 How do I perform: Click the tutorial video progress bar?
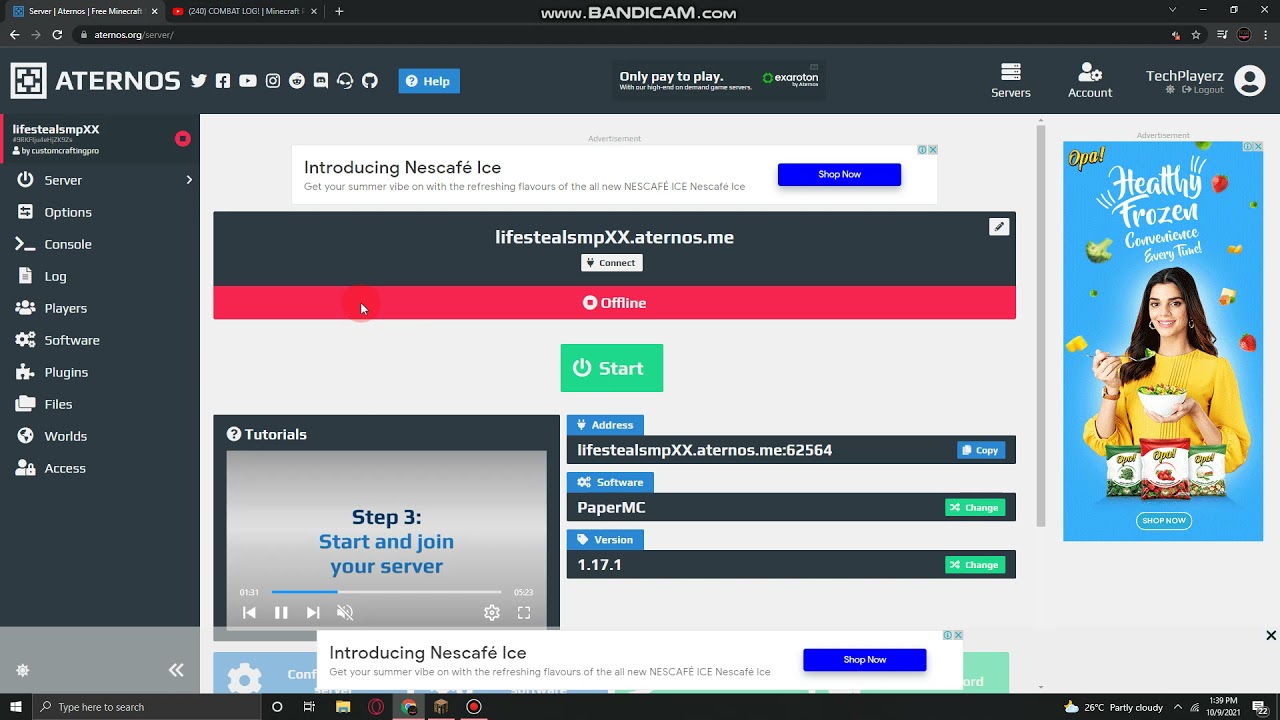pyautogui.click(x=386, y=592)
